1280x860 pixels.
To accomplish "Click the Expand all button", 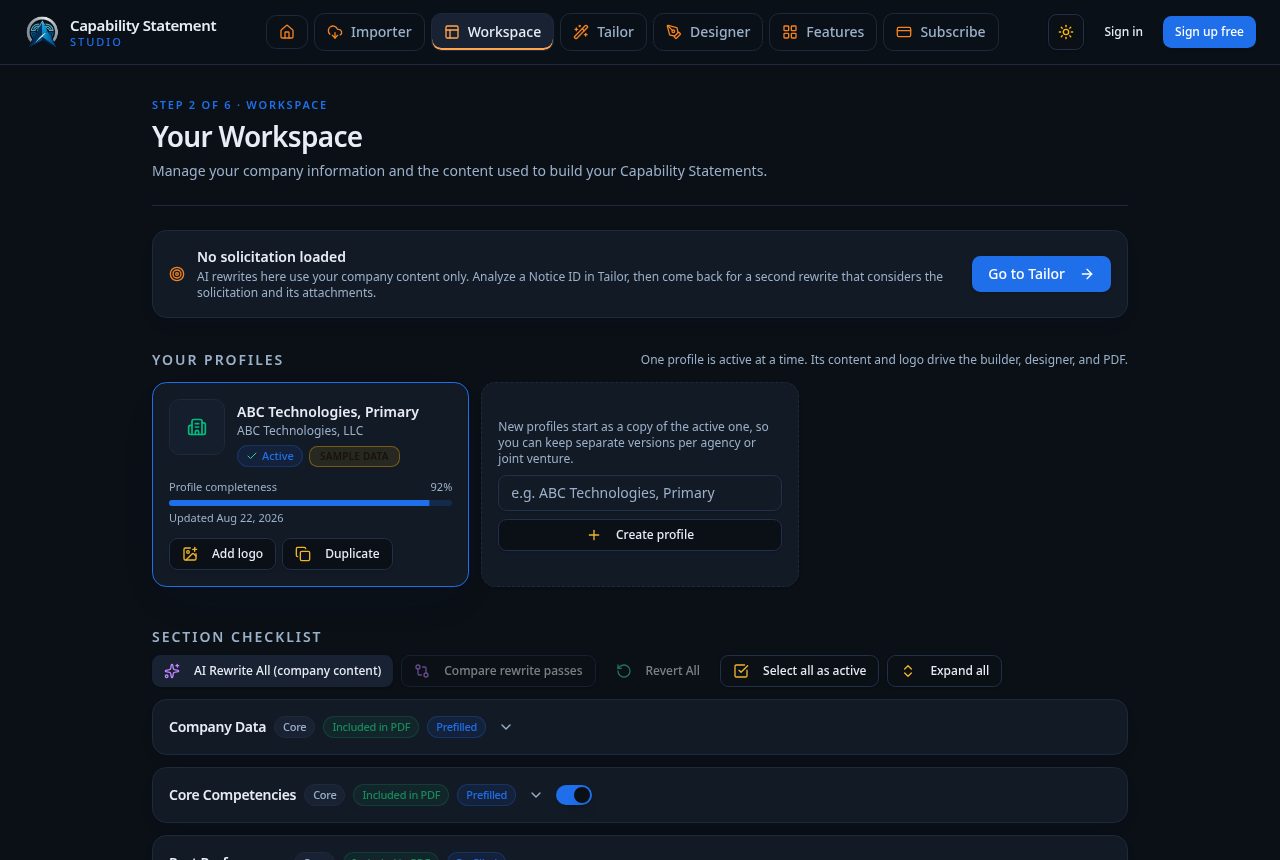I will click(x=944, y=671).
